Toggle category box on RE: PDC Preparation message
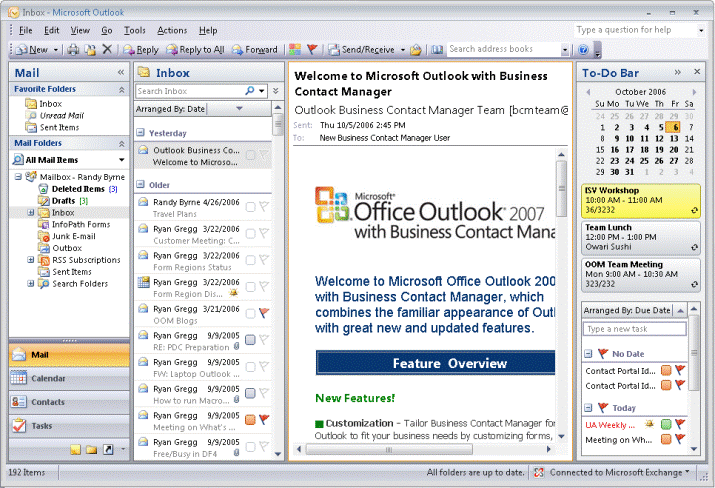 point(250,340)
